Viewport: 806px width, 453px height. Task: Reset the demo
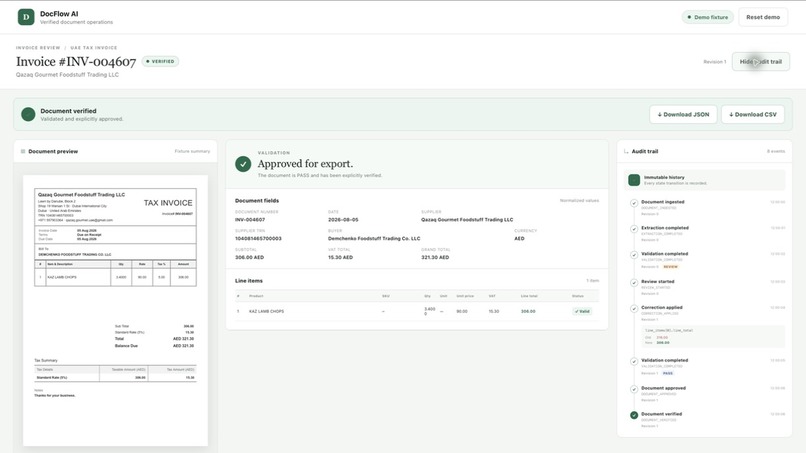(x=763, y=17)
